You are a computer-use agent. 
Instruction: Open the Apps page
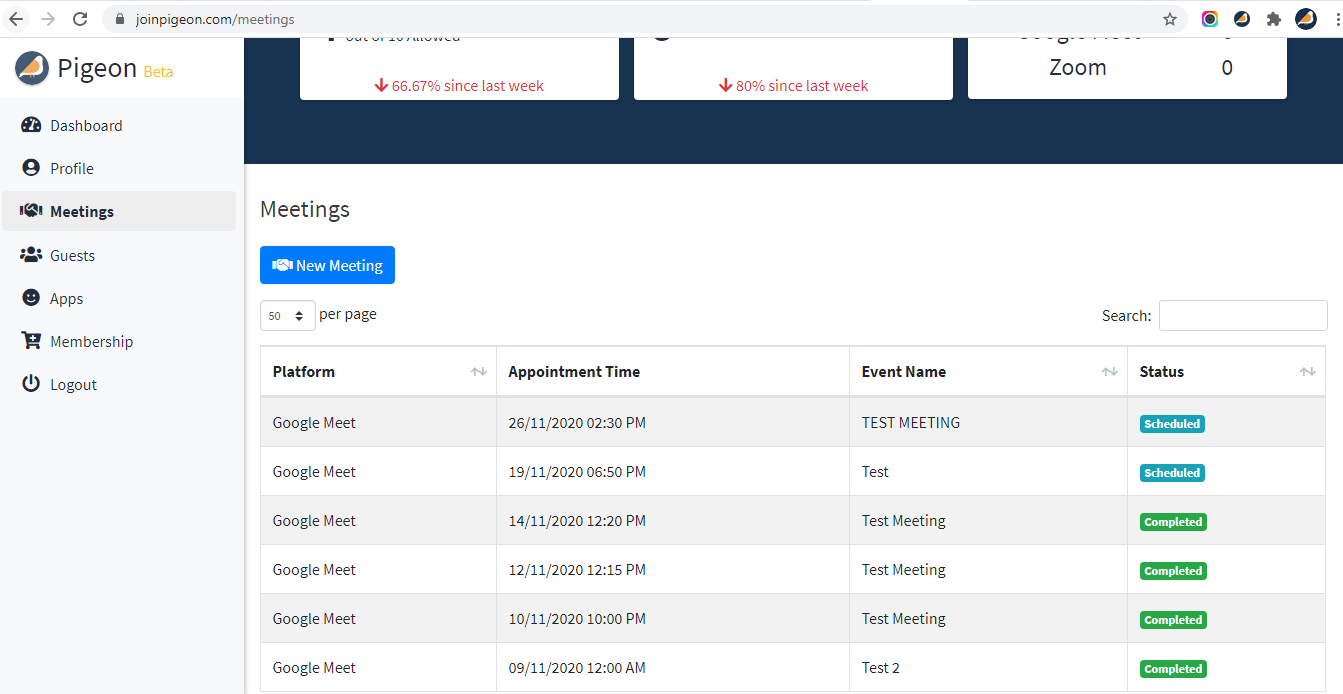point(67,299)
